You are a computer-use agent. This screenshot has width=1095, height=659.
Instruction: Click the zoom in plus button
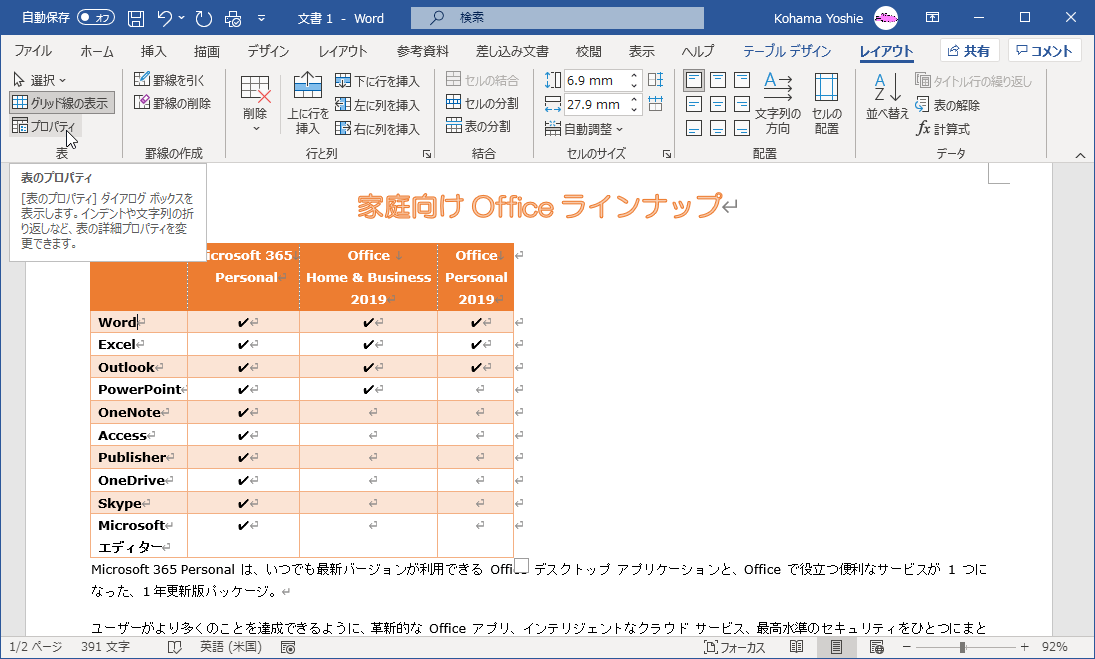[x=1024, y=647]
